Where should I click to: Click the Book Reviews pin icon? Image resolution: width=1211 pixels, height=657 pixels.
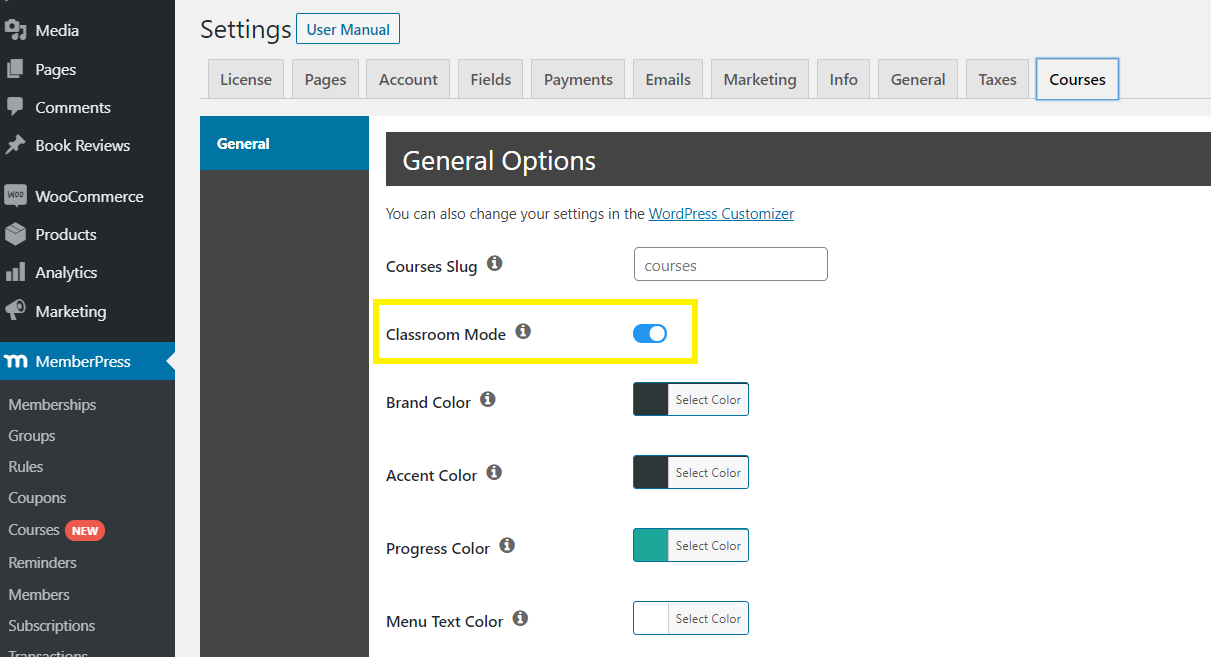[x=15, y=145]
